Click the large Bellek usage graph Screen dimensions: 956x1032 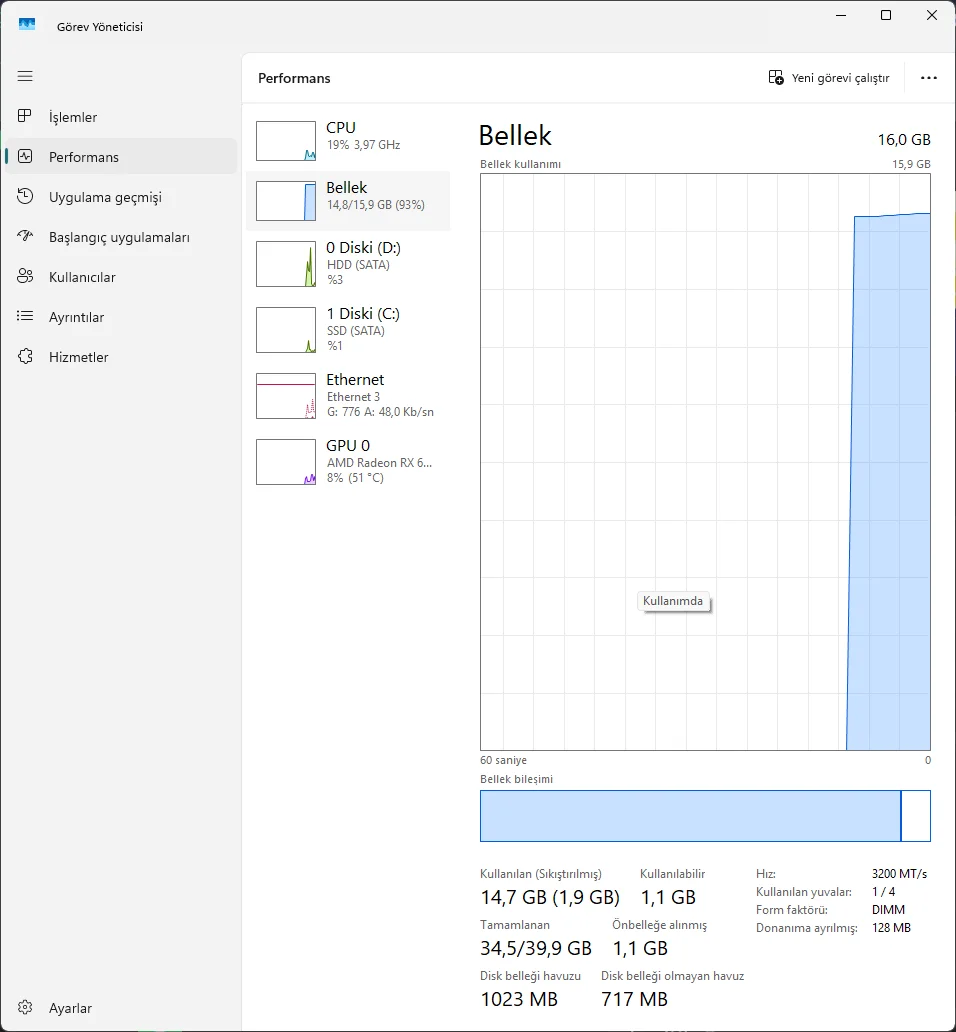click(705, 462)
